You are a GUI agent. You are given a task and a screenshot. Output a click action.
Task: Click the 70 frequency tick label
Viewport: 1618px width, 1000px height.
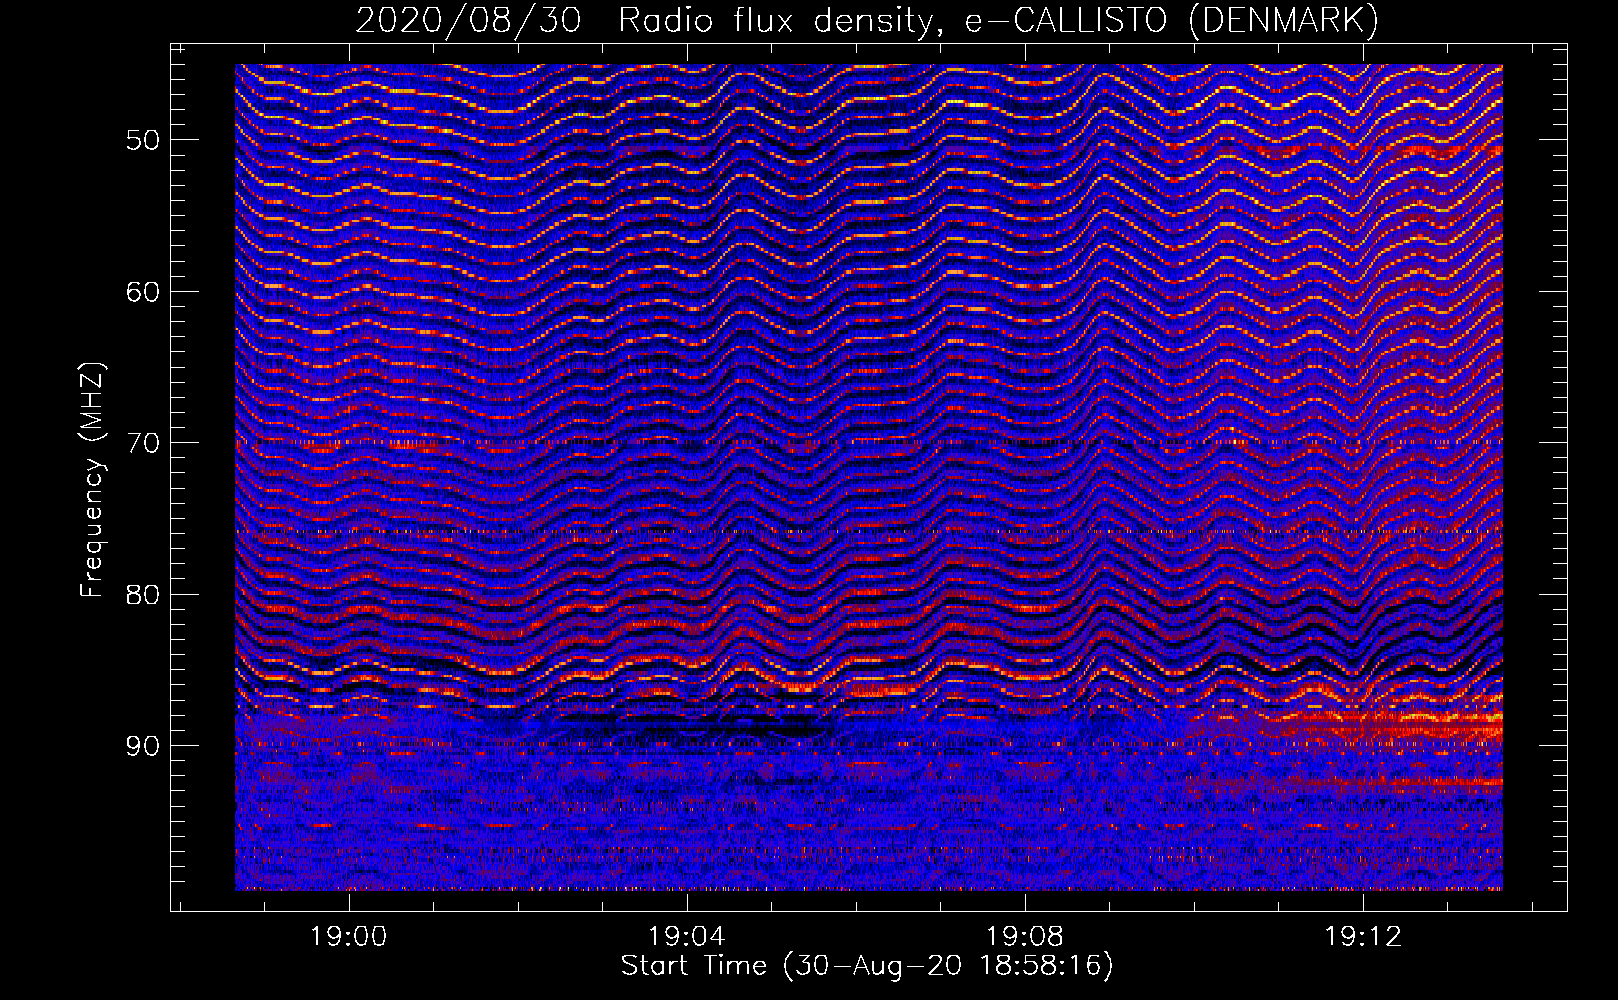point(143,443)
